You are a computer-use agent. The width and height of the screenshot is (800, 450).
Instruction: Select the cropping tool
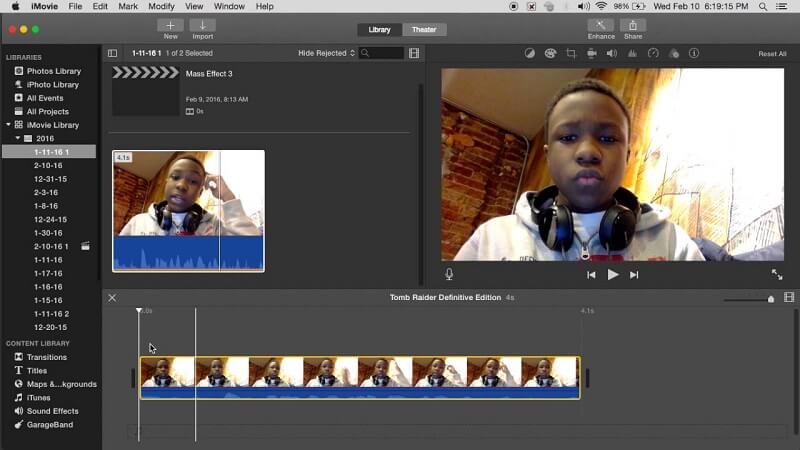pyautogui.click(x=571, y=53)
